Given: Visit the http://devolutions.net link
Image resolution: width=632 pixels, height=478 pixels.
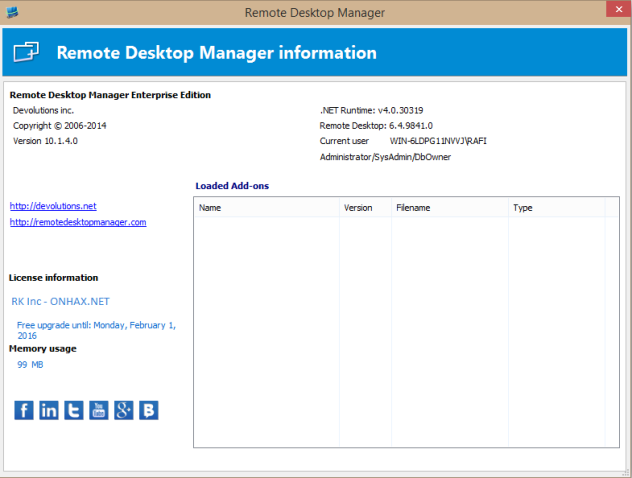Looking at the screenshot, I should coord(53,206).
